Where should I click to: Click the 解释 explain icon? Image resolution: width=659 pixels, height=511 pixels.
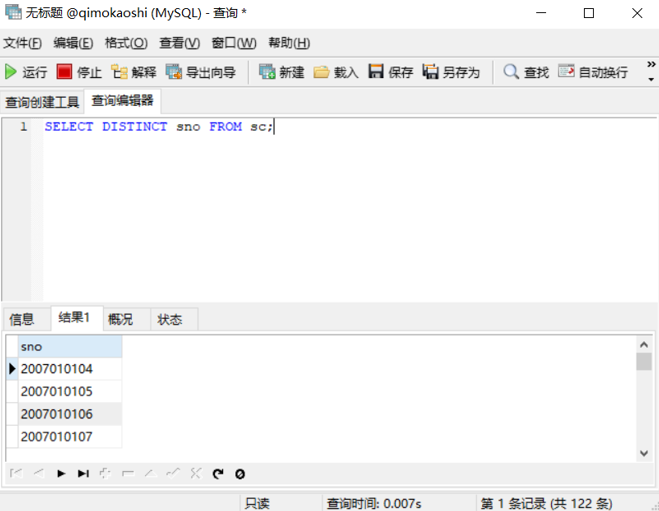tap(119, 72)
